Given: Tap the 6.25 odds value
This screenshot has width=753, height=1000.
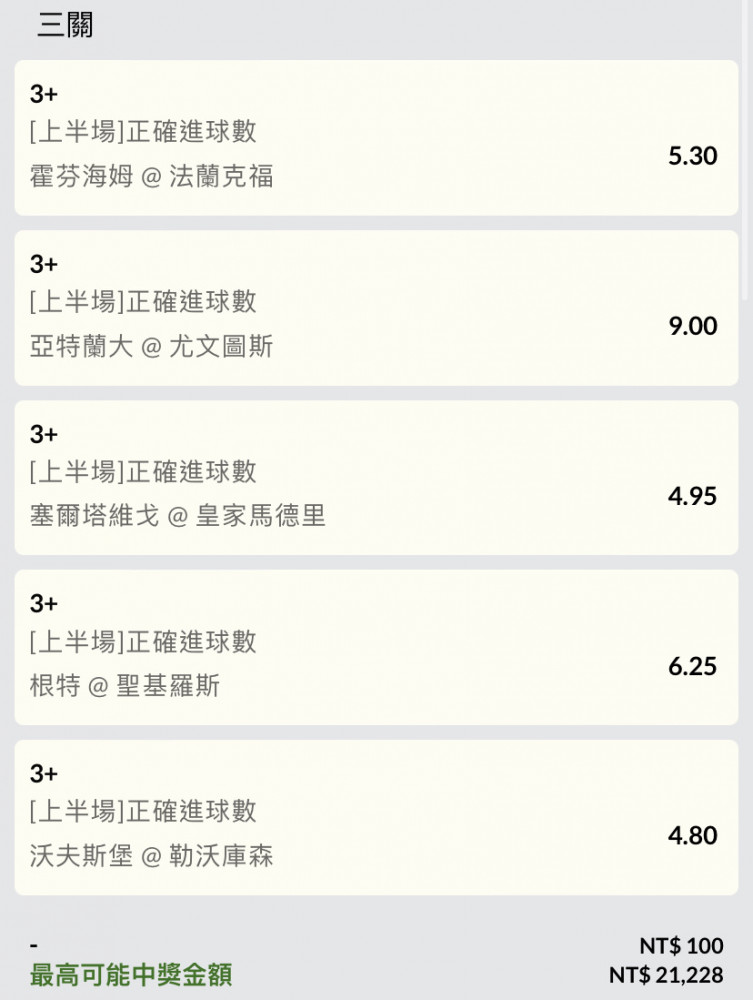Looking at the screenshot, I should click(x=692, y=666).
